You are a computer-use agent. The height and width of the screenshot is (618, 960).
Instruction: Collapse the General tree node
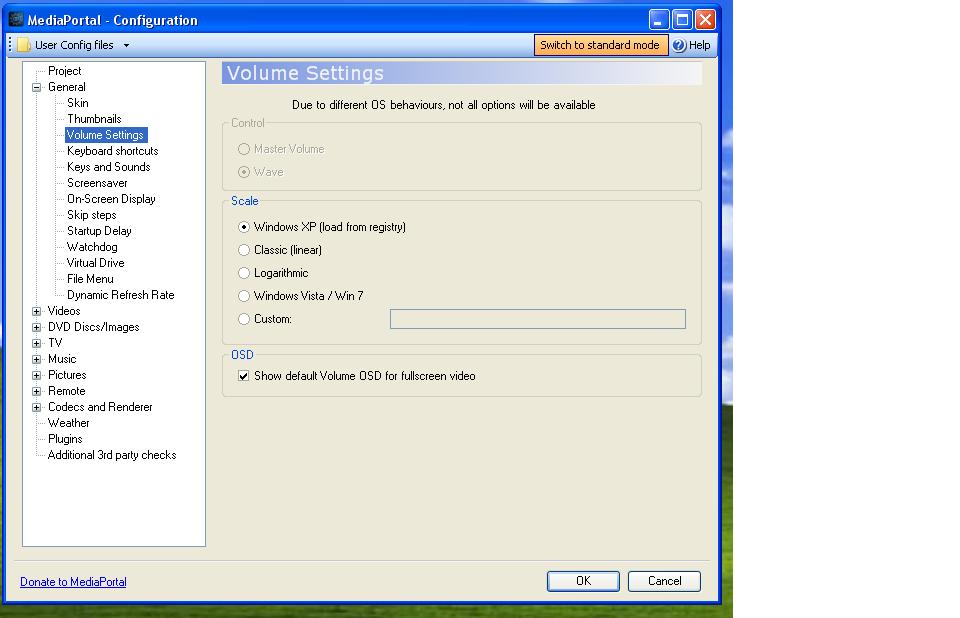[x=37, y=88]
